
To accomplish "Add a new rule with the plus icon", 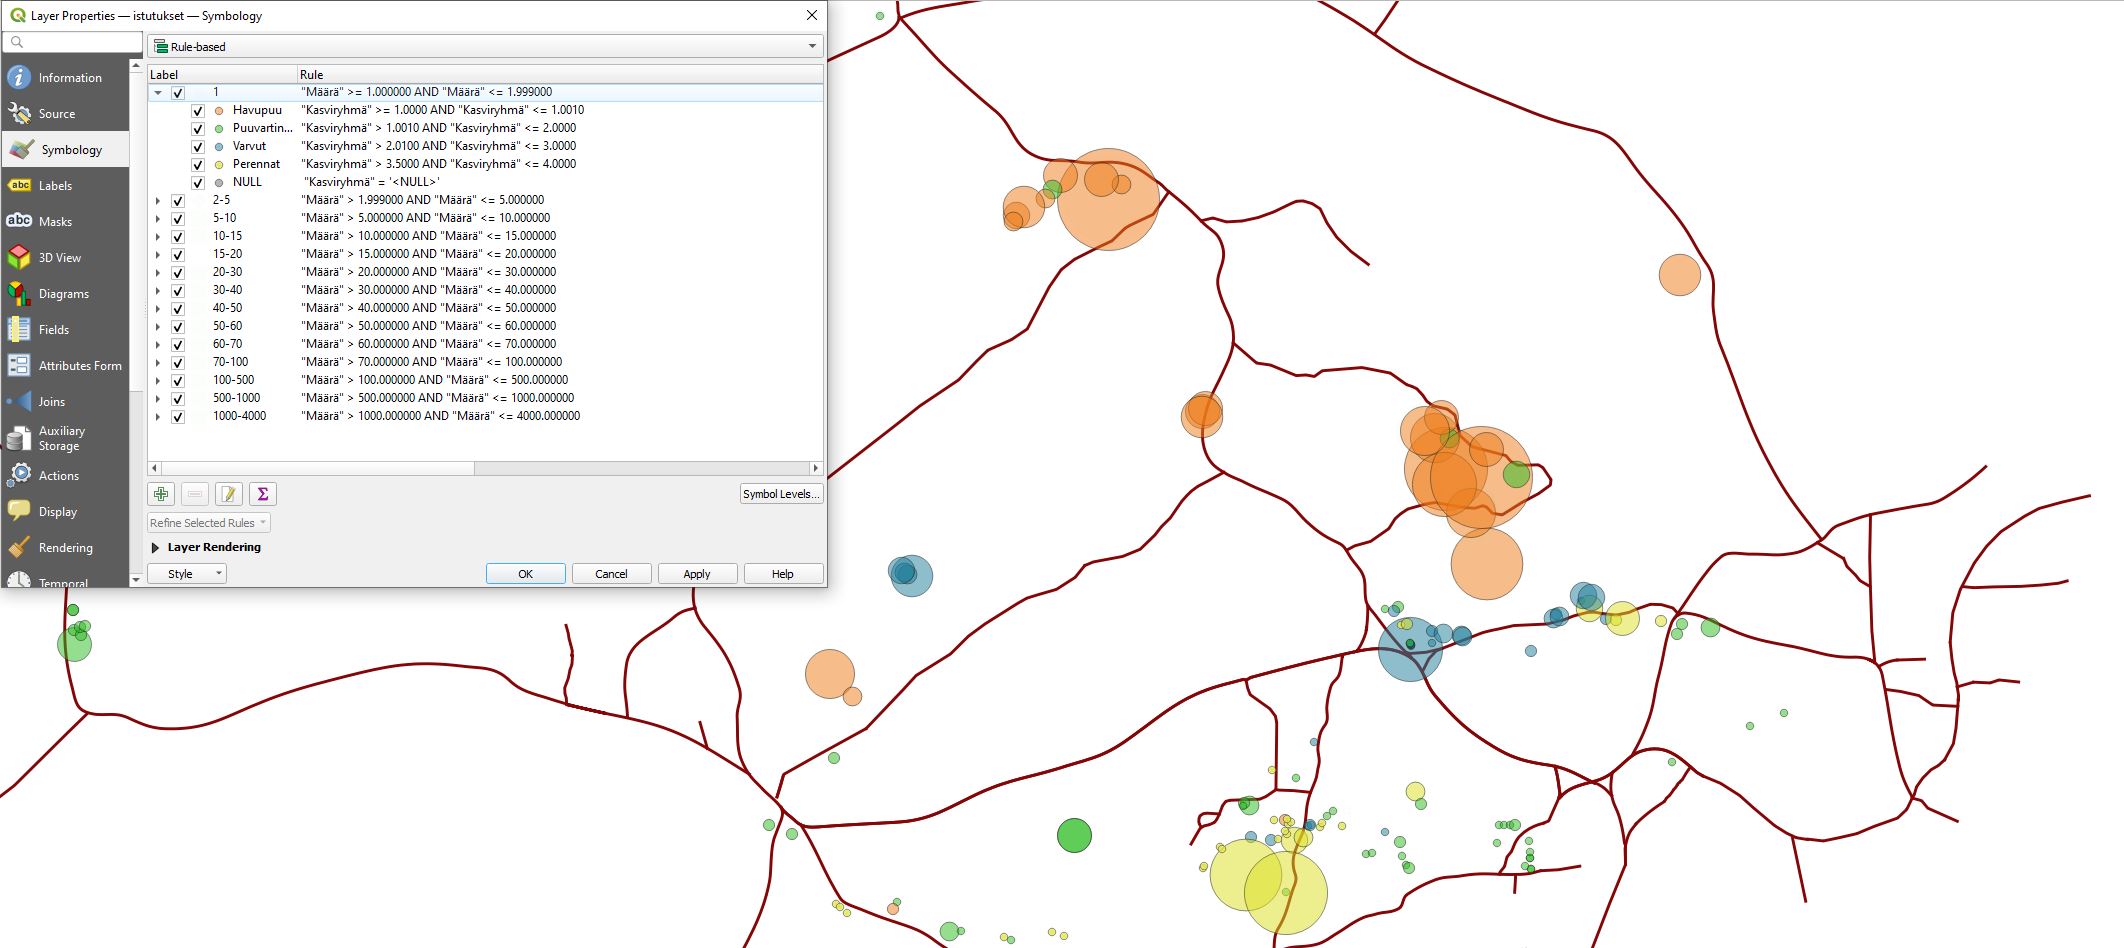I will pos(159,493).
